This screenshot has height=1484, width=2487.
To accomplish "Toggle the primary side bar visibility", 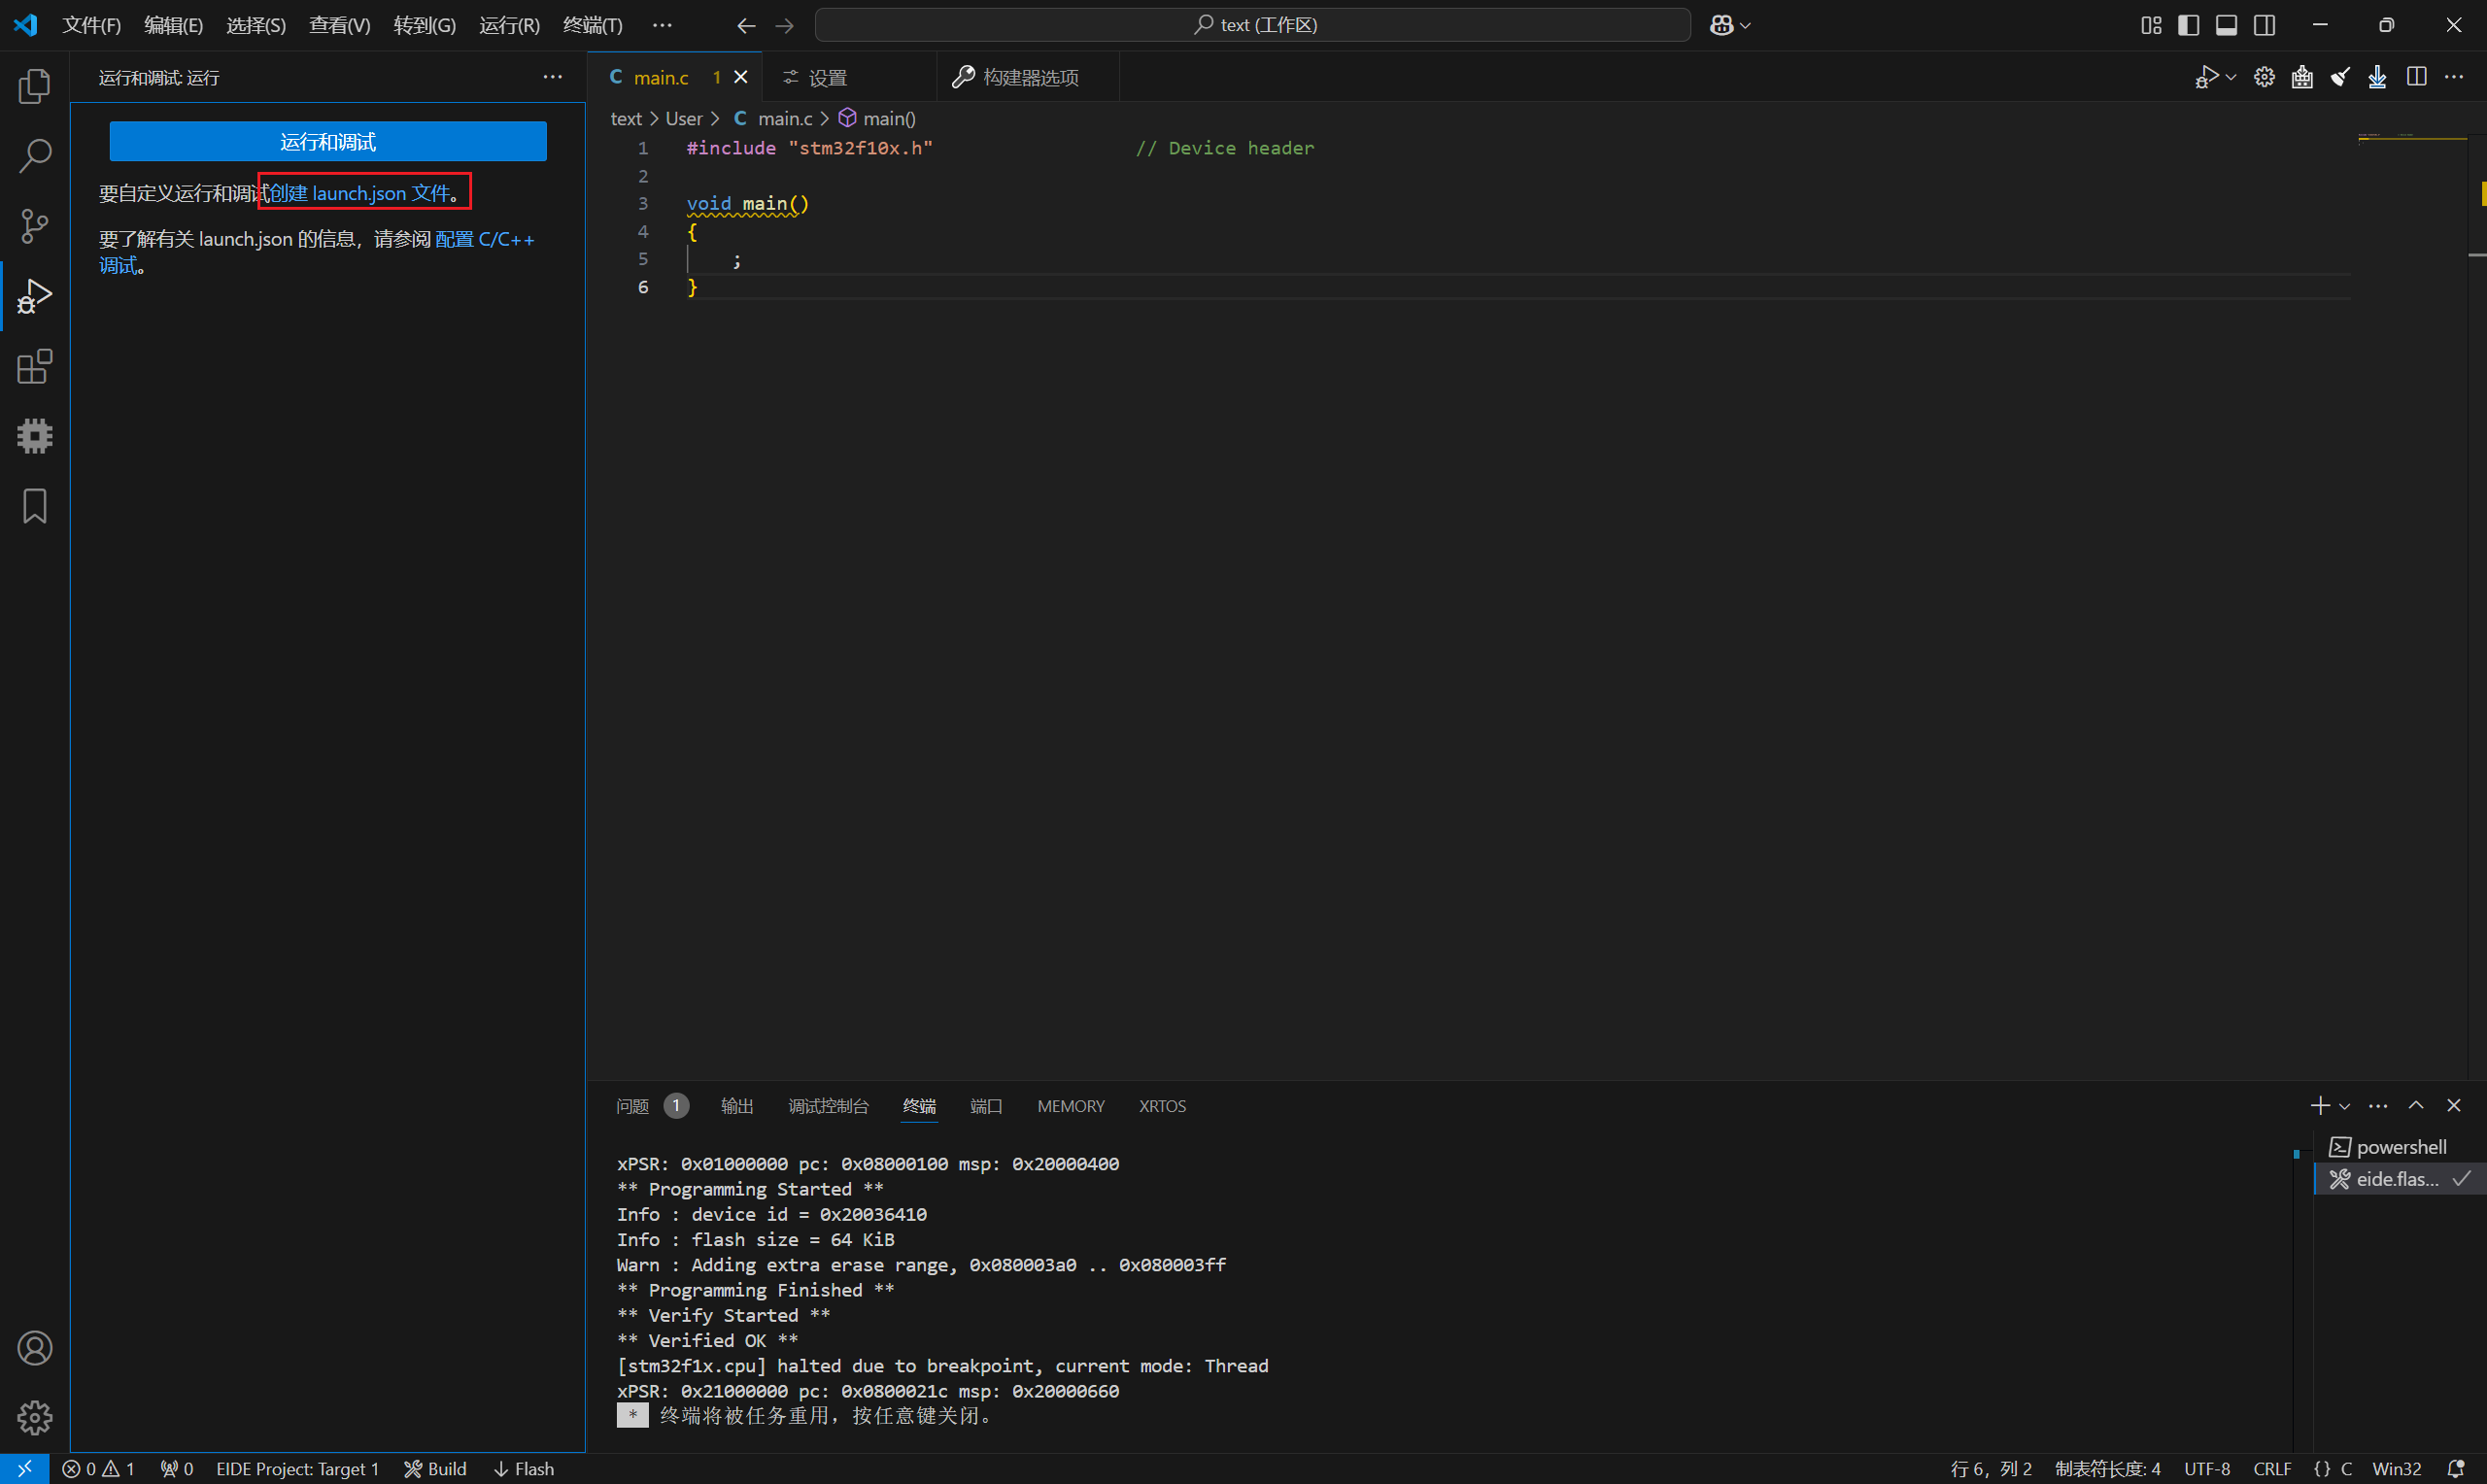I will pyautogui.click(x=2188, y=25).
